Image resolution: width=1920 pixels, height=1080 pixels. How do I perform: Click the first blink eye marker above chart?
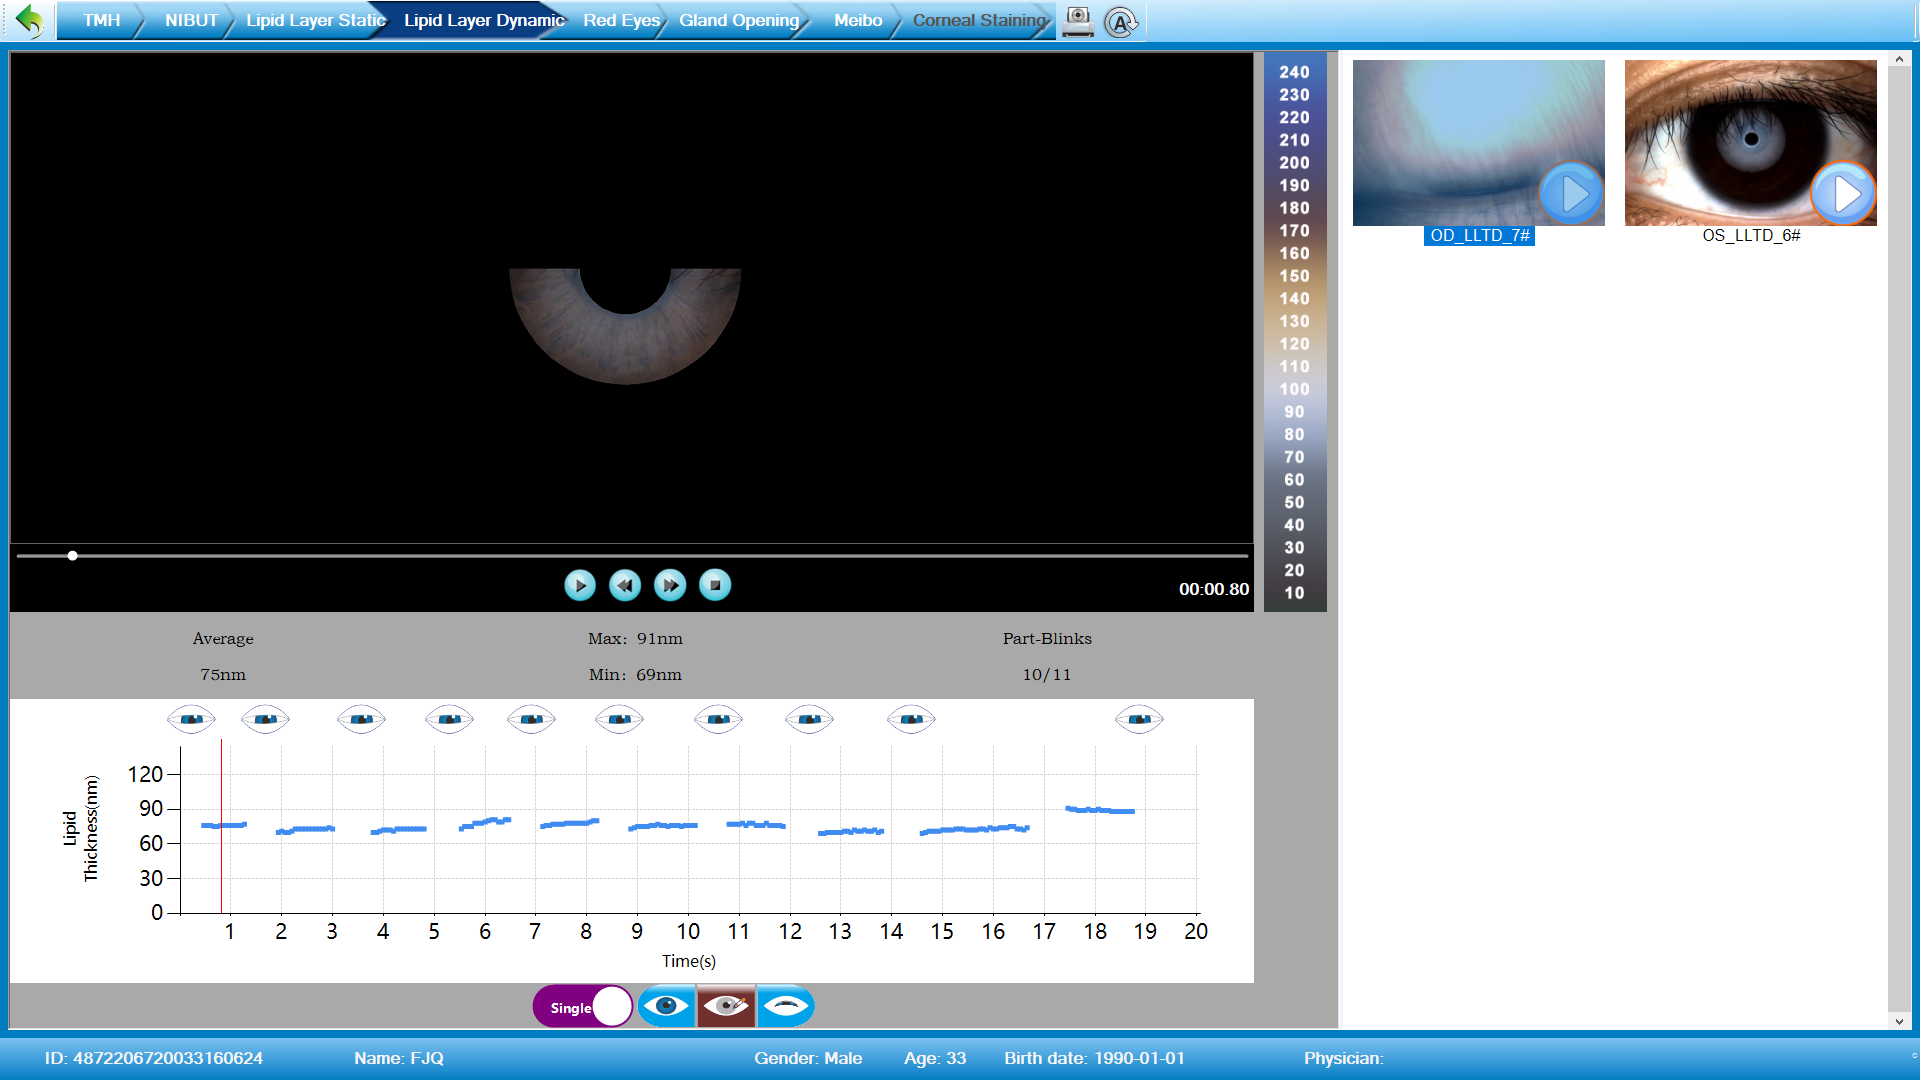tap(191, 719)
